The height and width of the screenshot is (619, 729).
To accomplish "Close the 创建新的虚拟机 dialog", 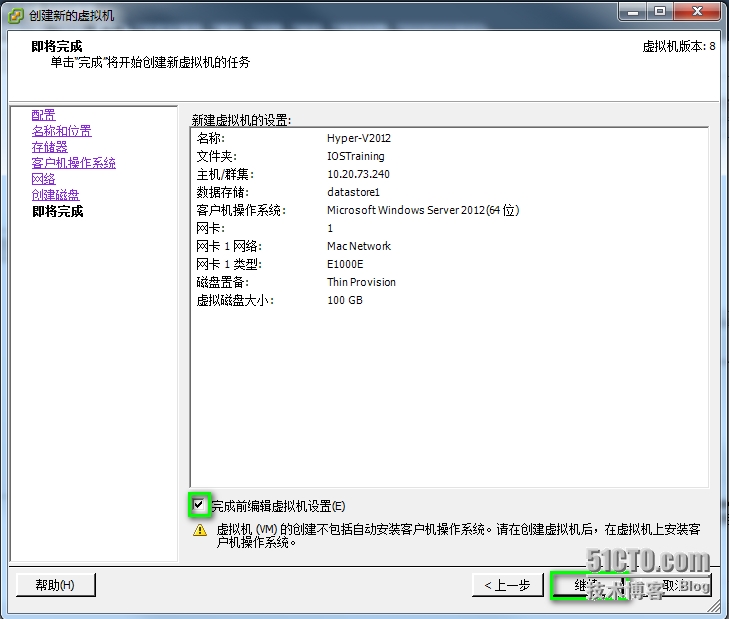I will click(697, 12).
